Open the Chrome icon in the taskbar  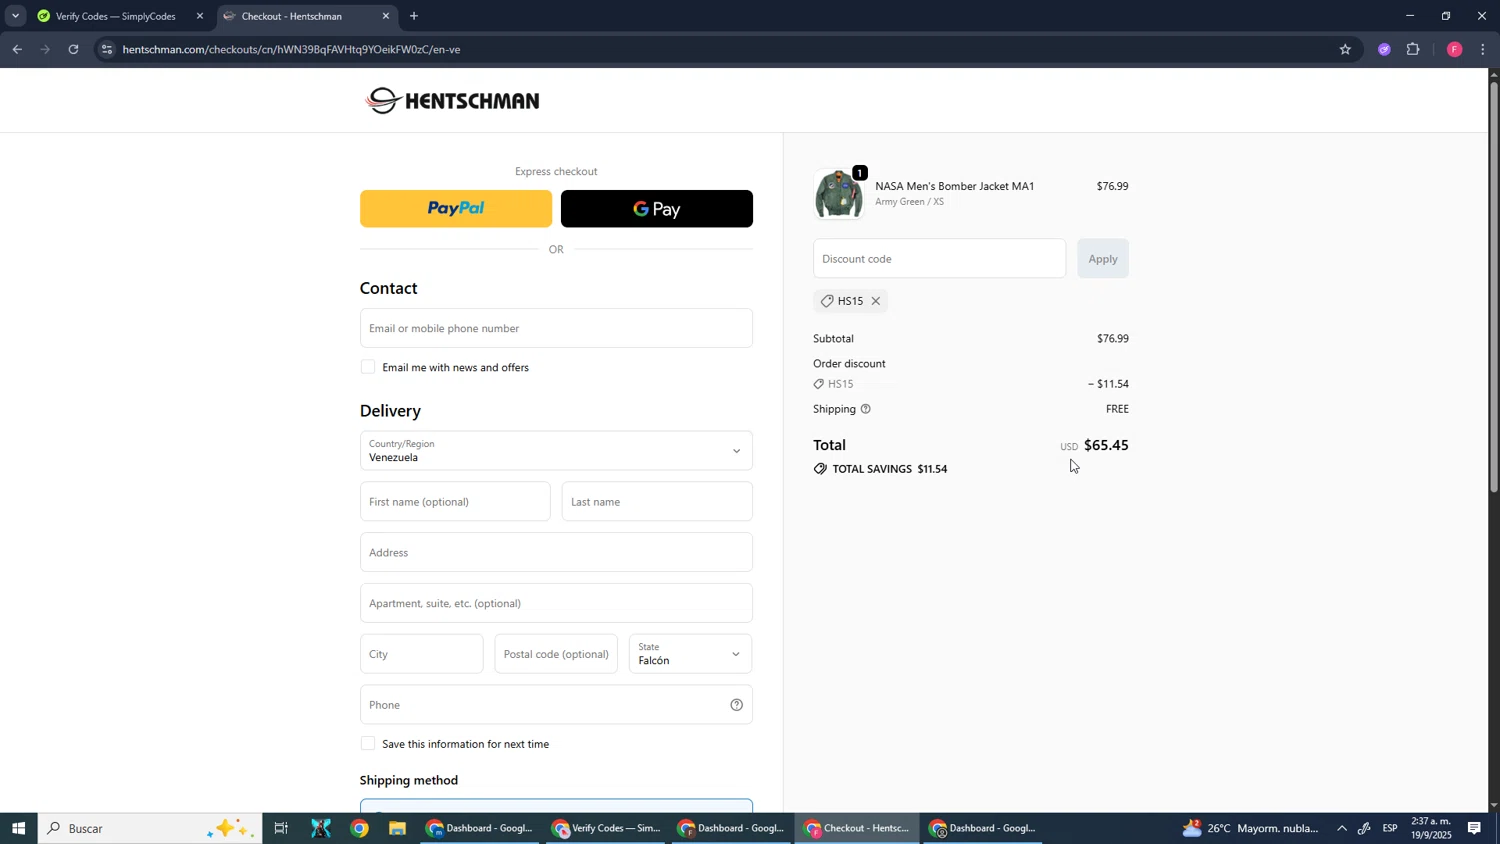[359, 828]
